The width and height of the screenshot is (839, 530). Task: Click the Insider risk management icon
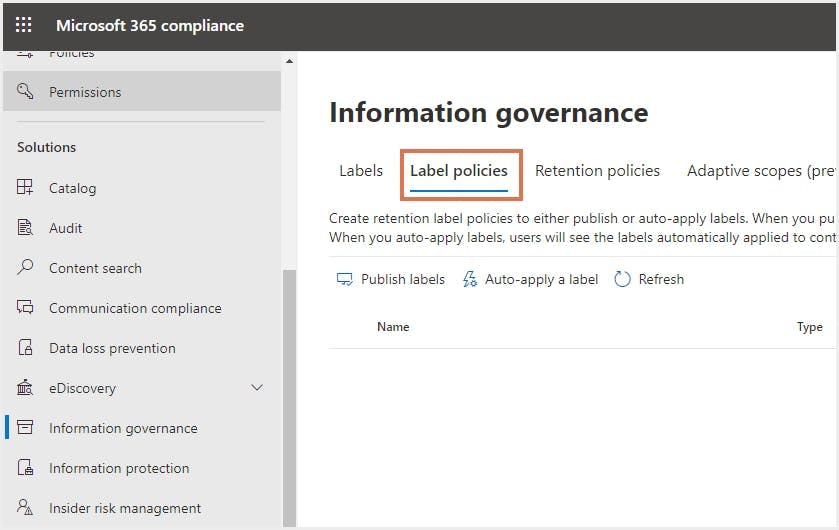point(26,508)
